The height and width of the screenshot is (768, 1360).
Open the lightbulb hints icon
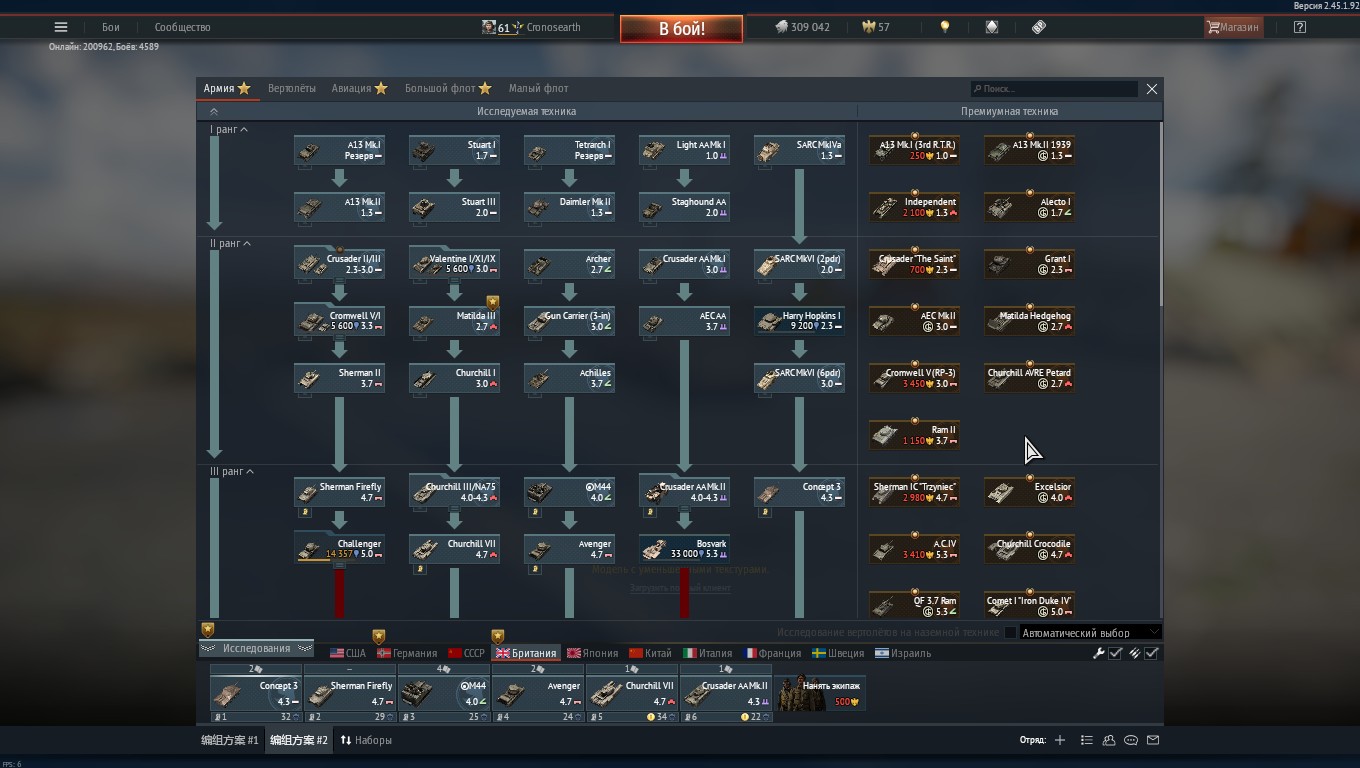[x=944, y=27]
